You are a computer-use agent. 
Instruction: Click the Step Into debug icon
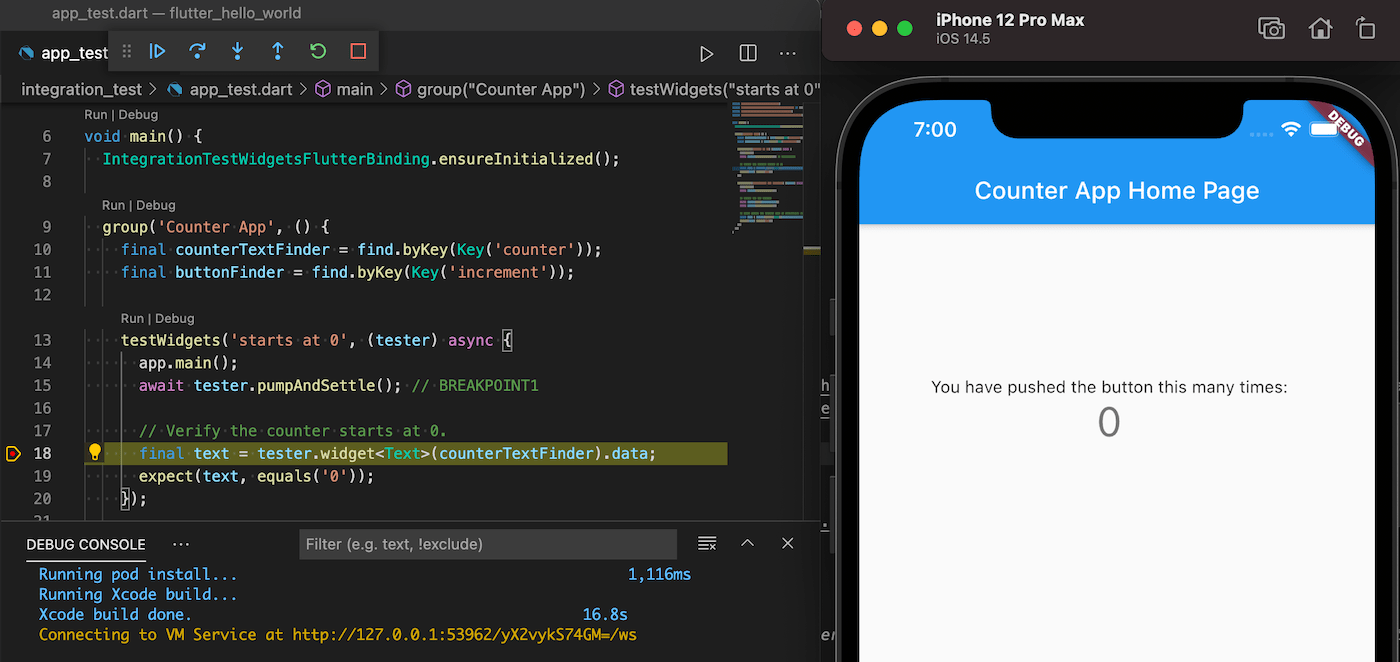pos(238,52)
